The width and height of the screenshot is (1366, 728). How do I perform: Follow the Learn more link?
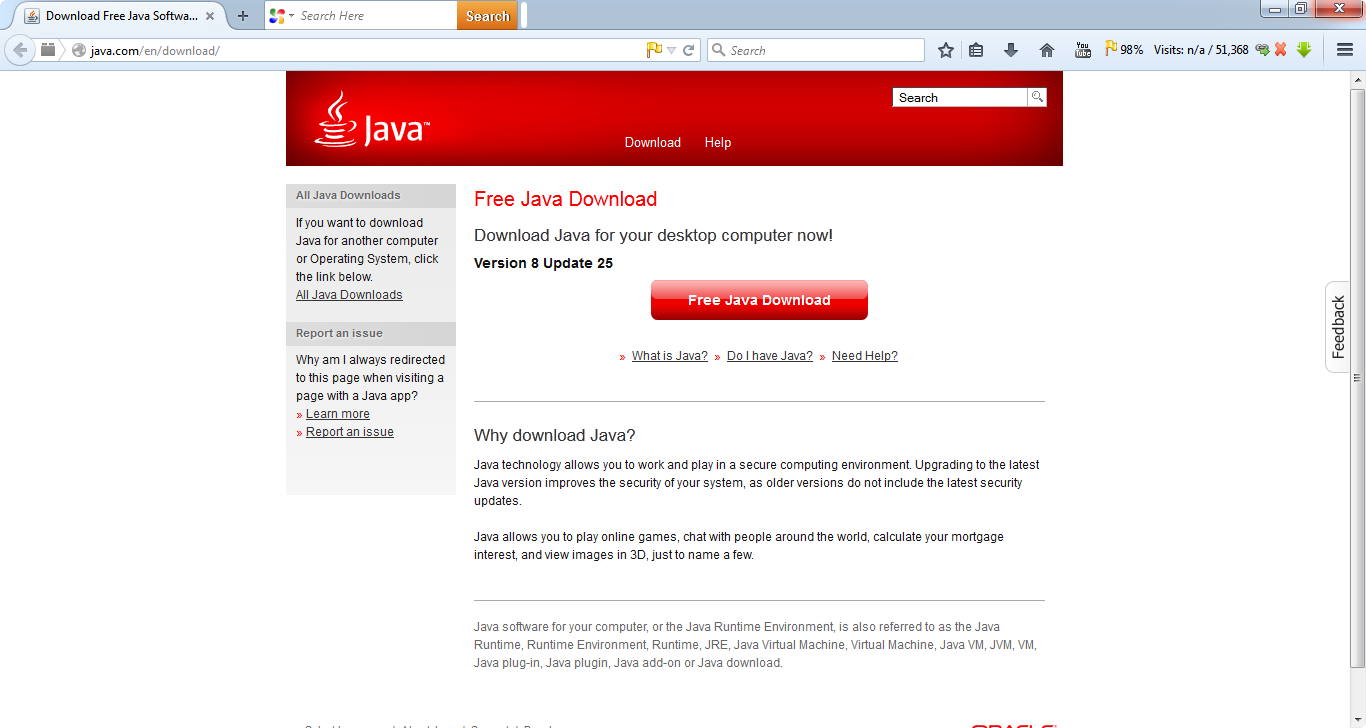[x=338, y=414]
